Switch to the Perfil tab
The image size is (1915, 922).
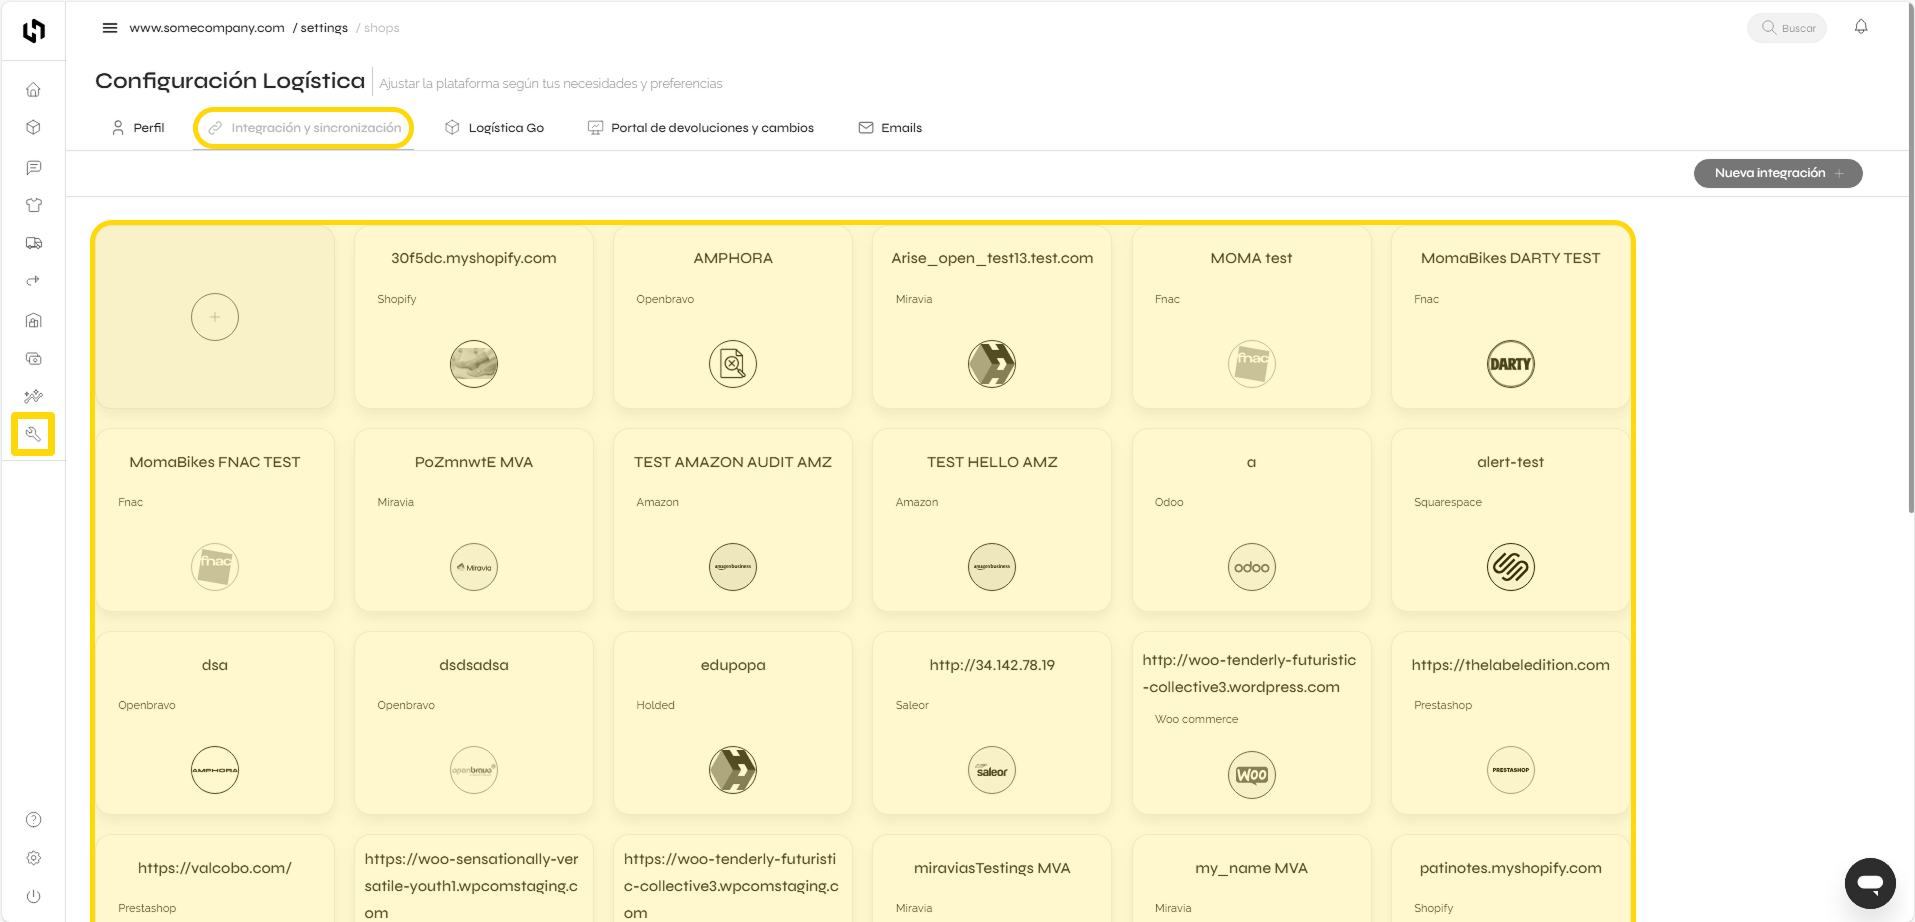click(x=138, y=128)
